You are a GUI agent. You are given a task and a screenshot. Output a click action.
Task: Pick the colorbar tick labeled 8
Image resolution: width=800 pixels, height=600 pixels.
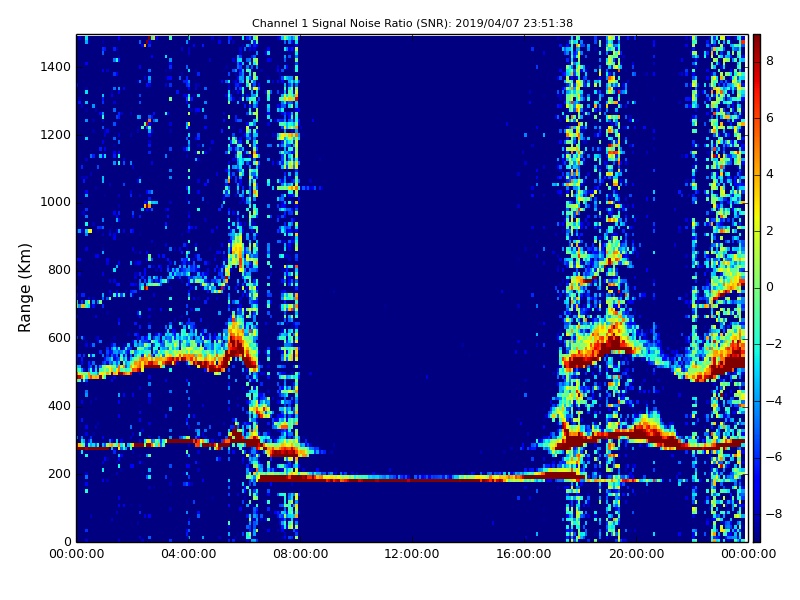(770, 61)
